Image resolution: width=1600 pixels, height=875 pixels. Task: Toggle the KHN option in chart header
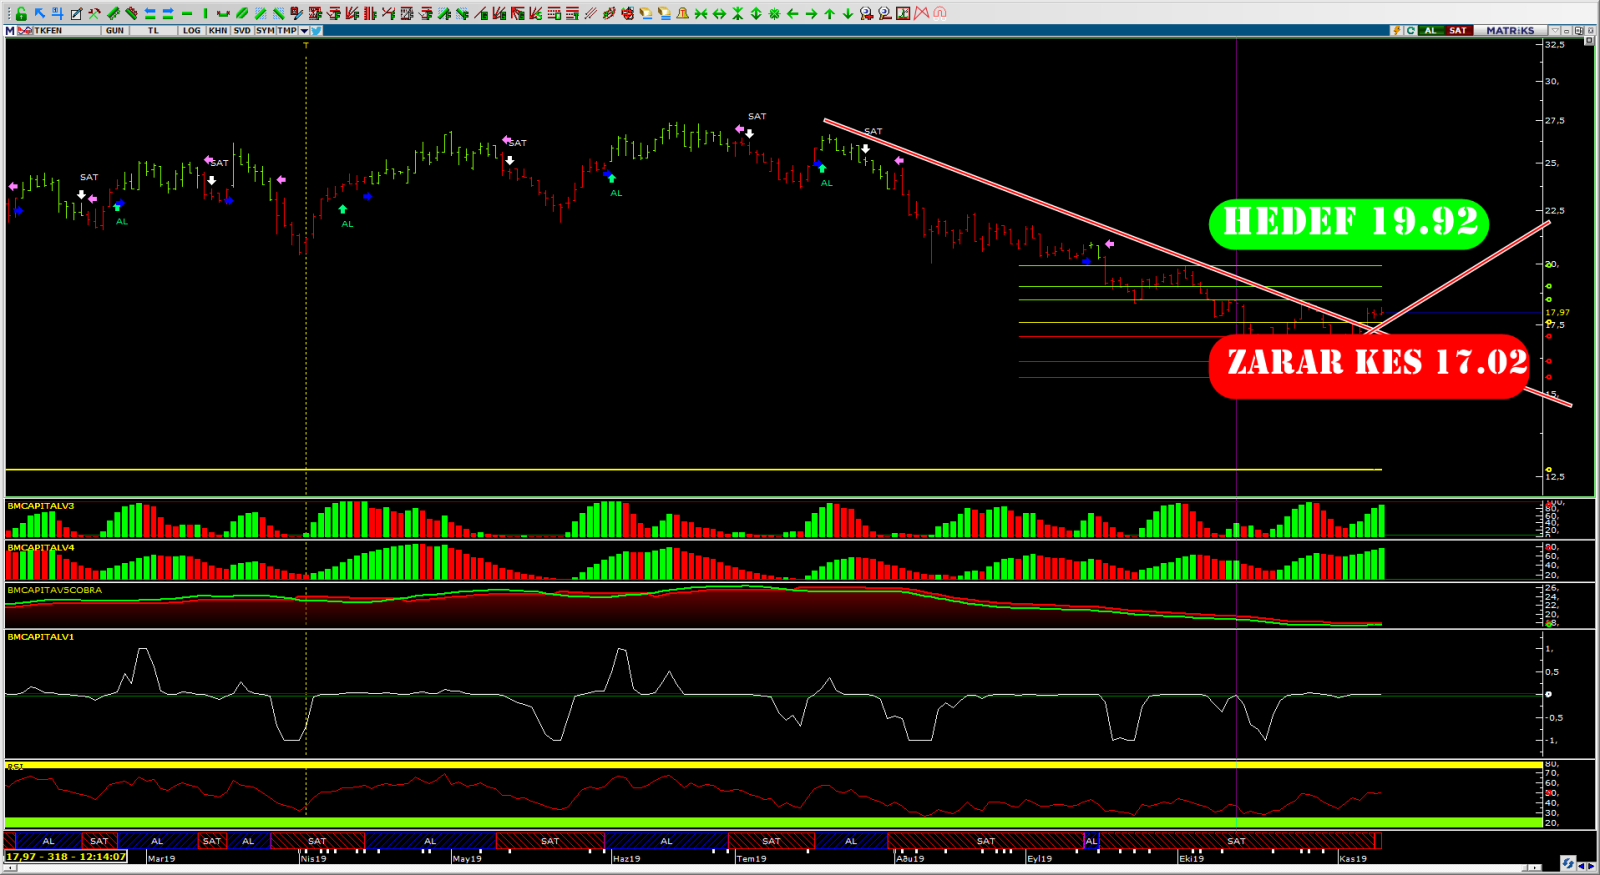coord(218,31)
